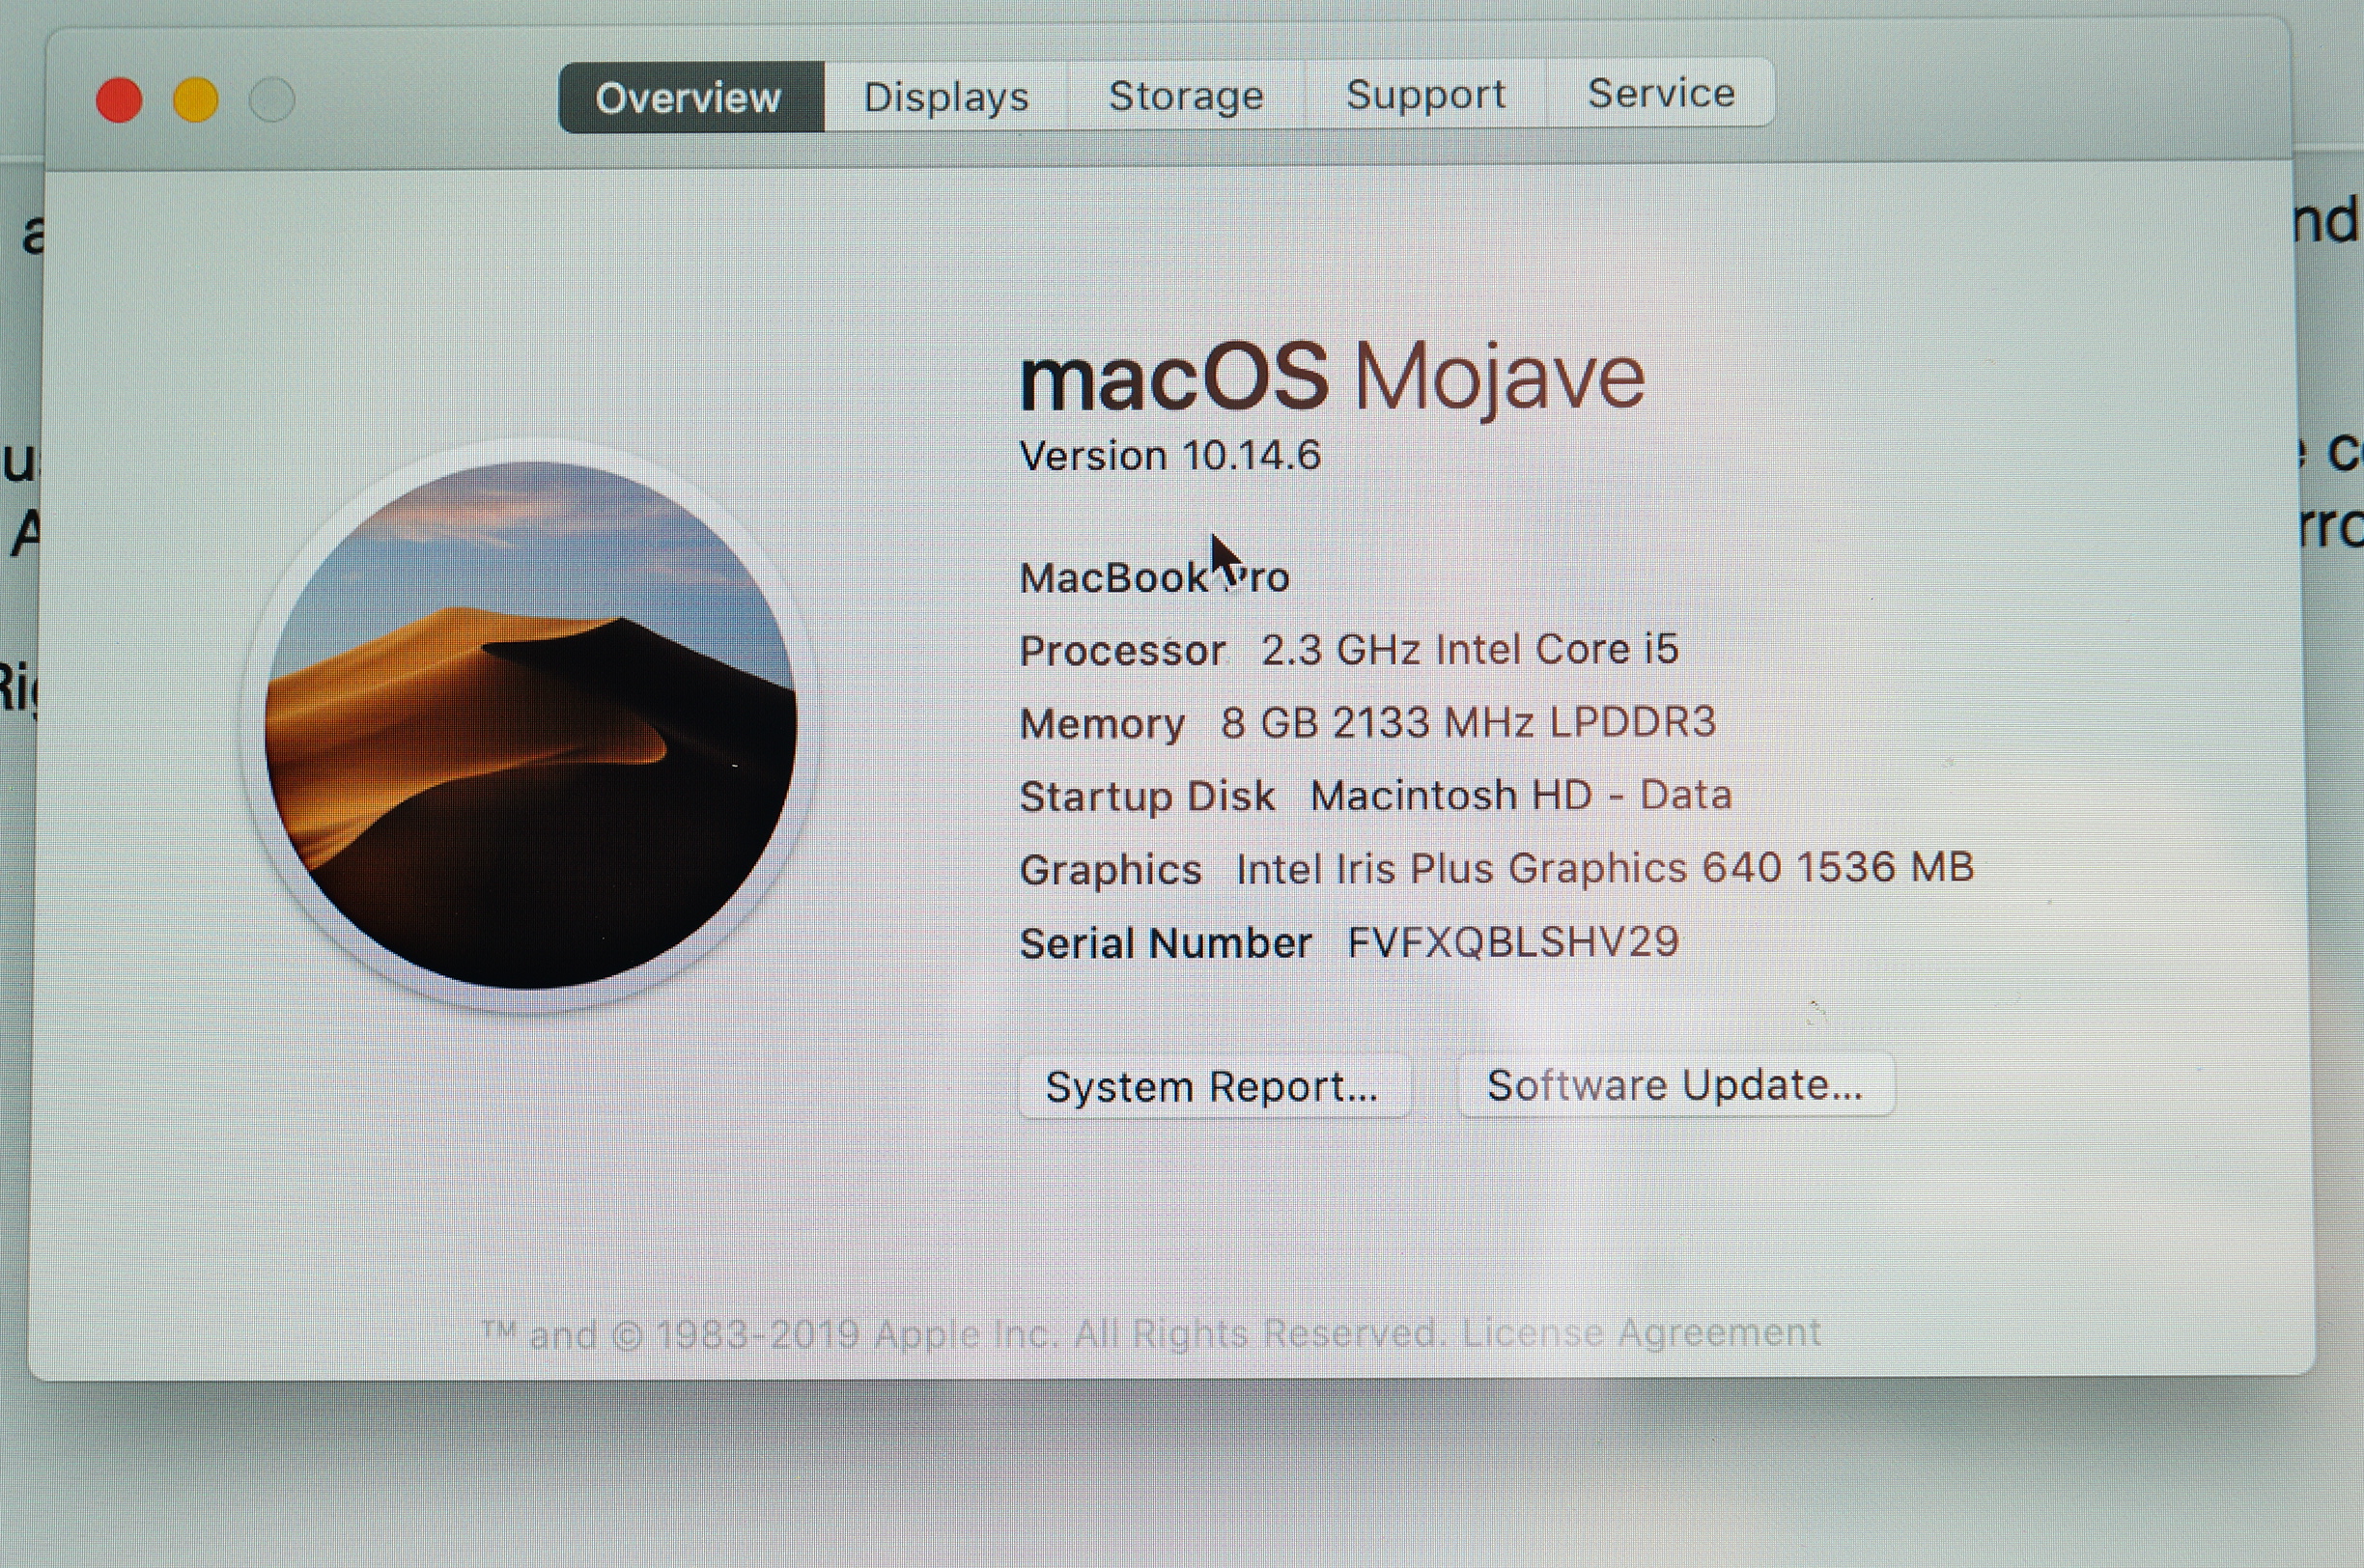The width and height of the screenshot is (2364, 1568).
Task: Click the Serial Number label
Action: (1165, 943)
